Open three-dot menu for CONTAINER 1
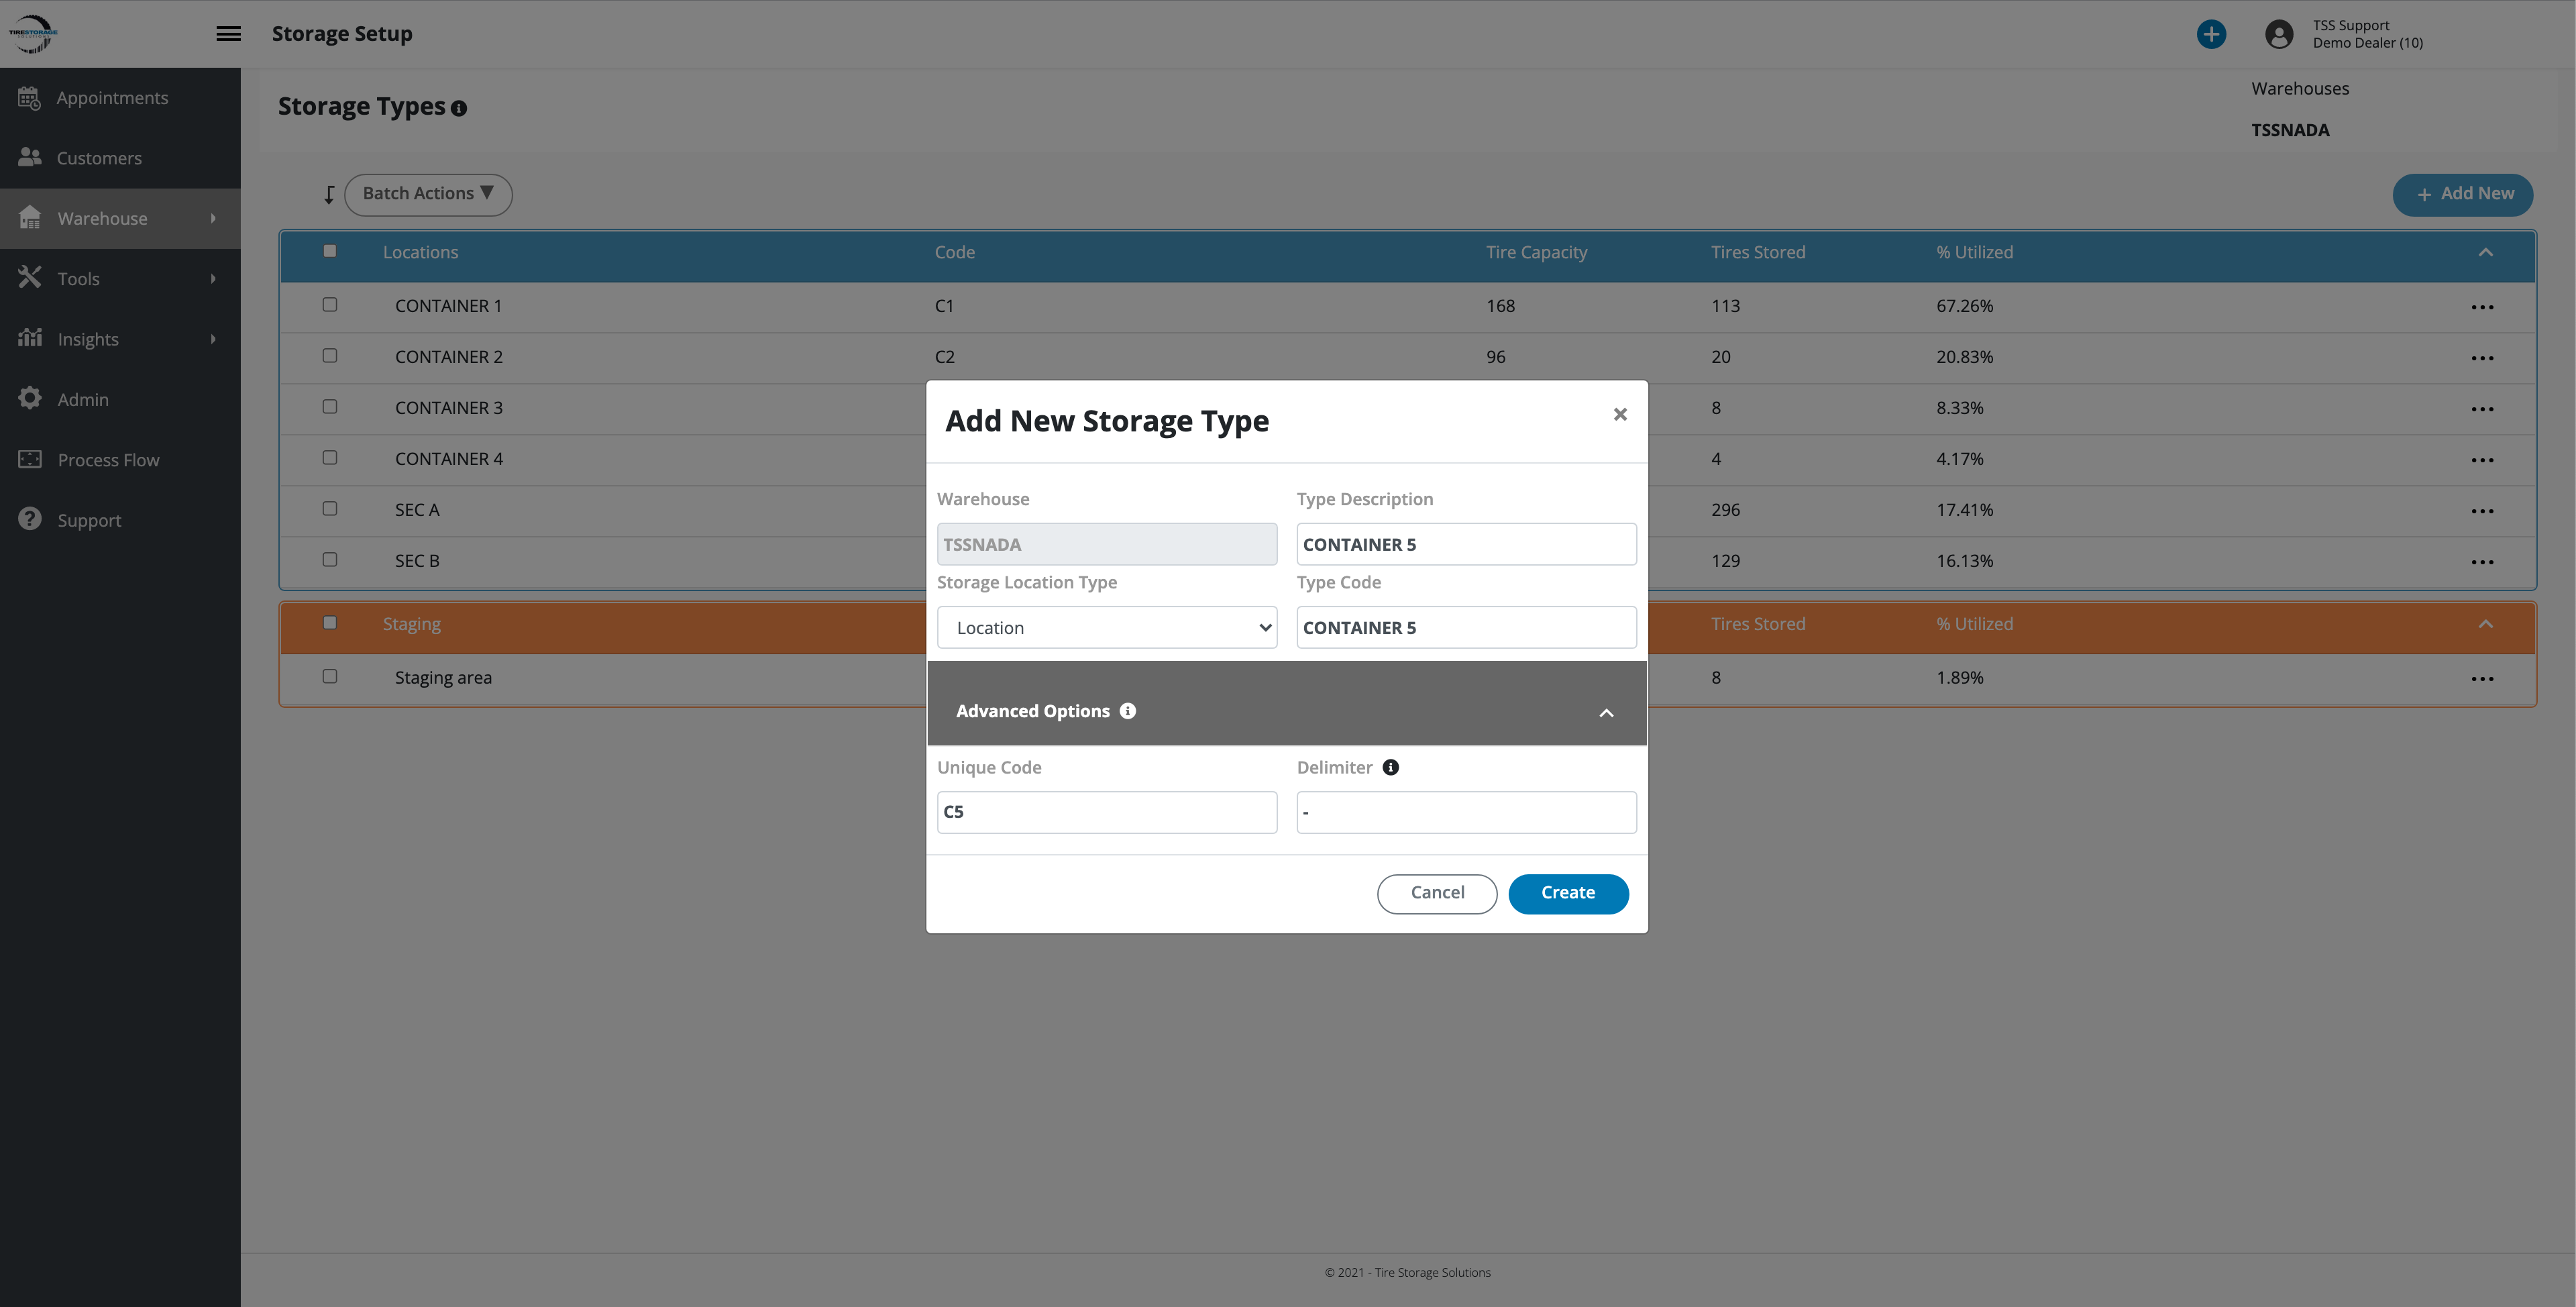The image size is (2576, 1307). [2482, 307]
